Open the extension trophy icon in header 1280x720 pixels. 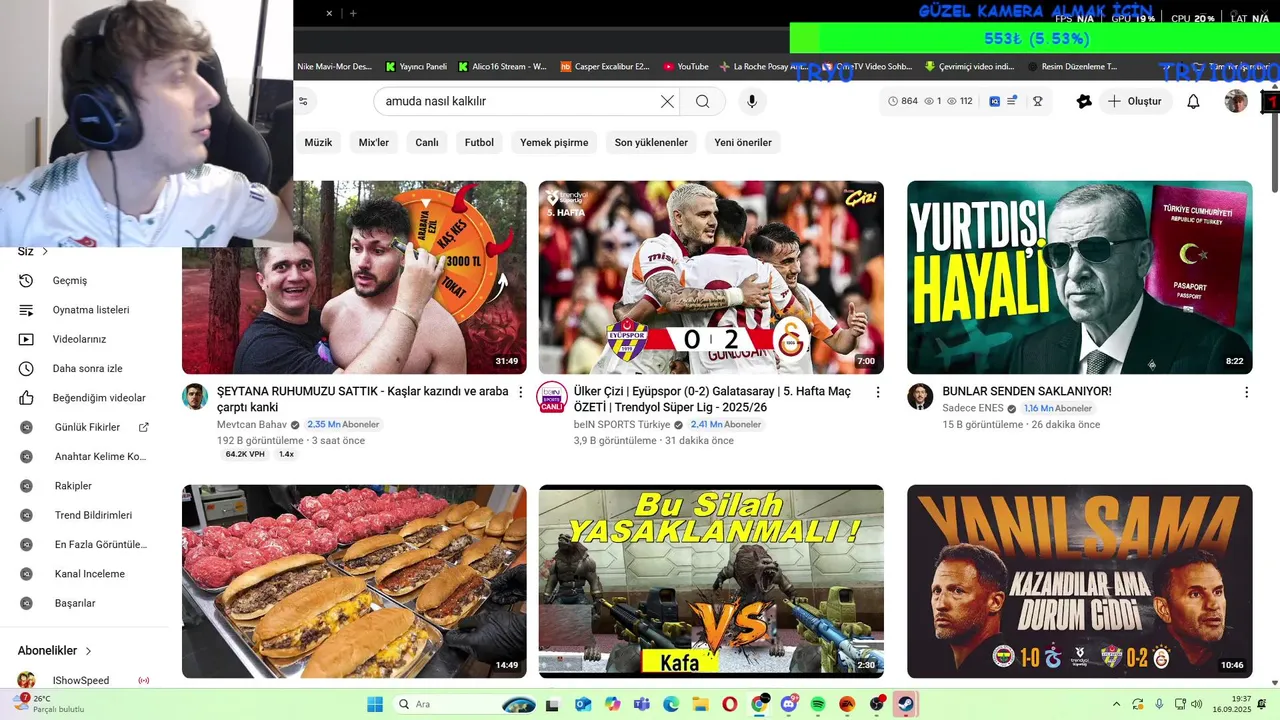pyautogui.click(x=1038, y=101)
